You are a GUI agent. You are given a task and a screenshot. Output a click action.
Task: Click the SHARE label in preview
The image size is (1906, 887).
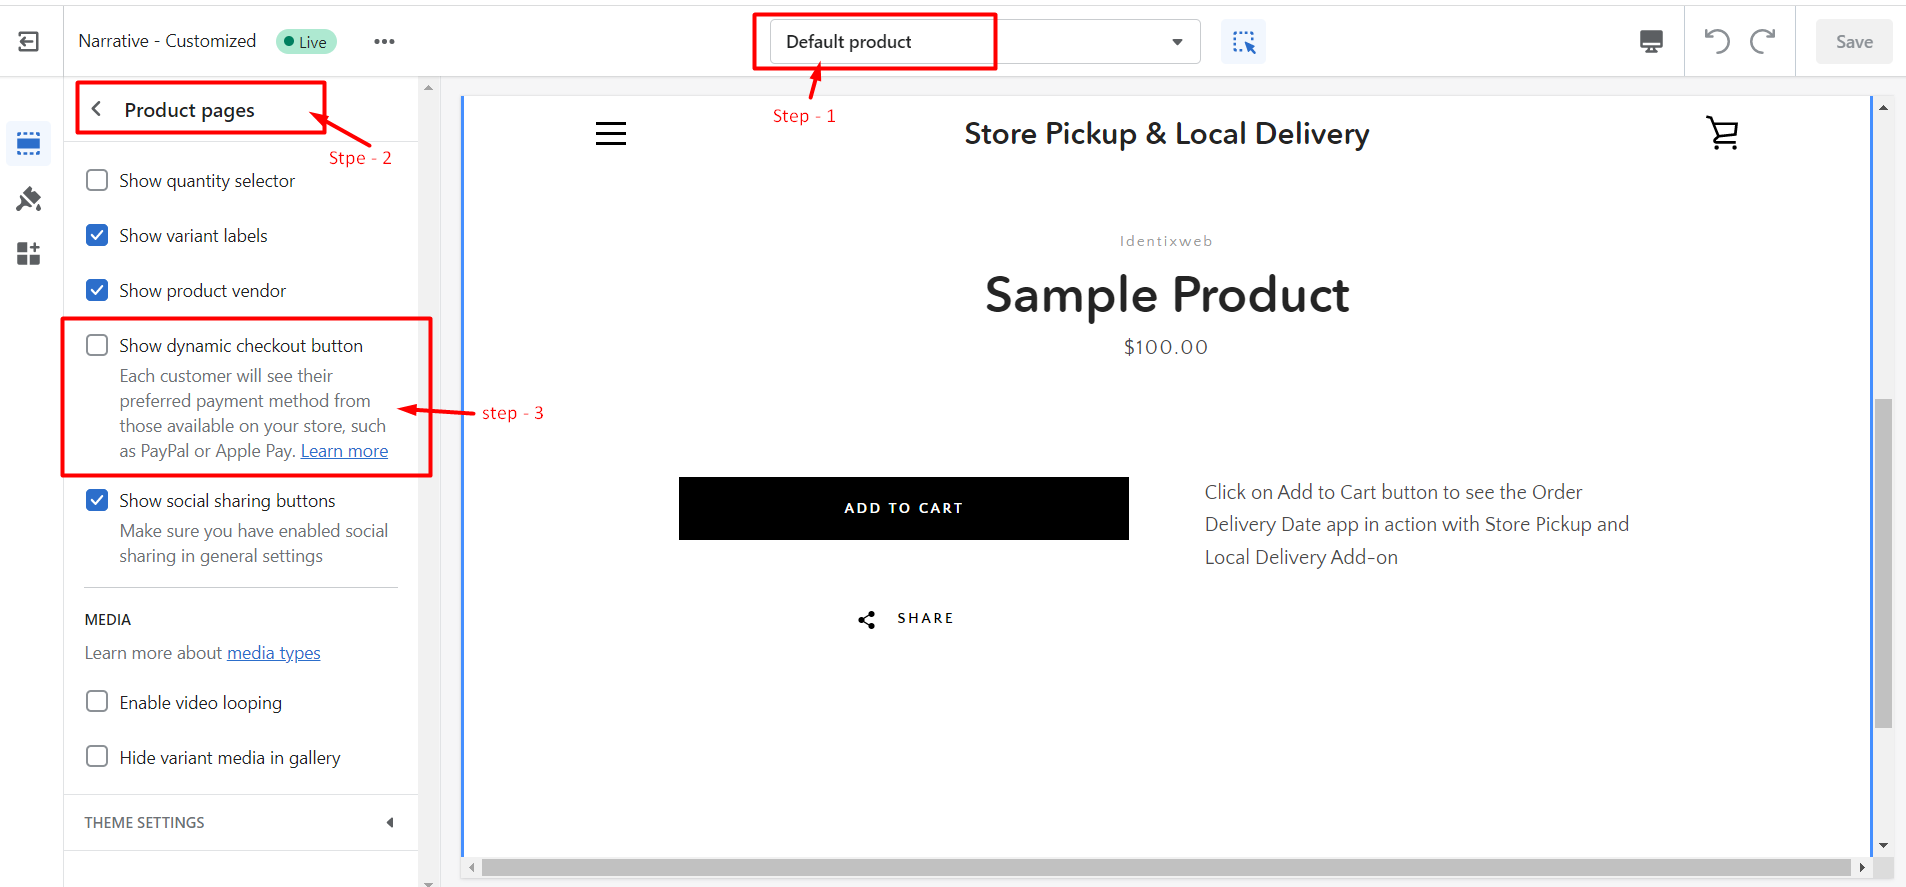point(925,618)
